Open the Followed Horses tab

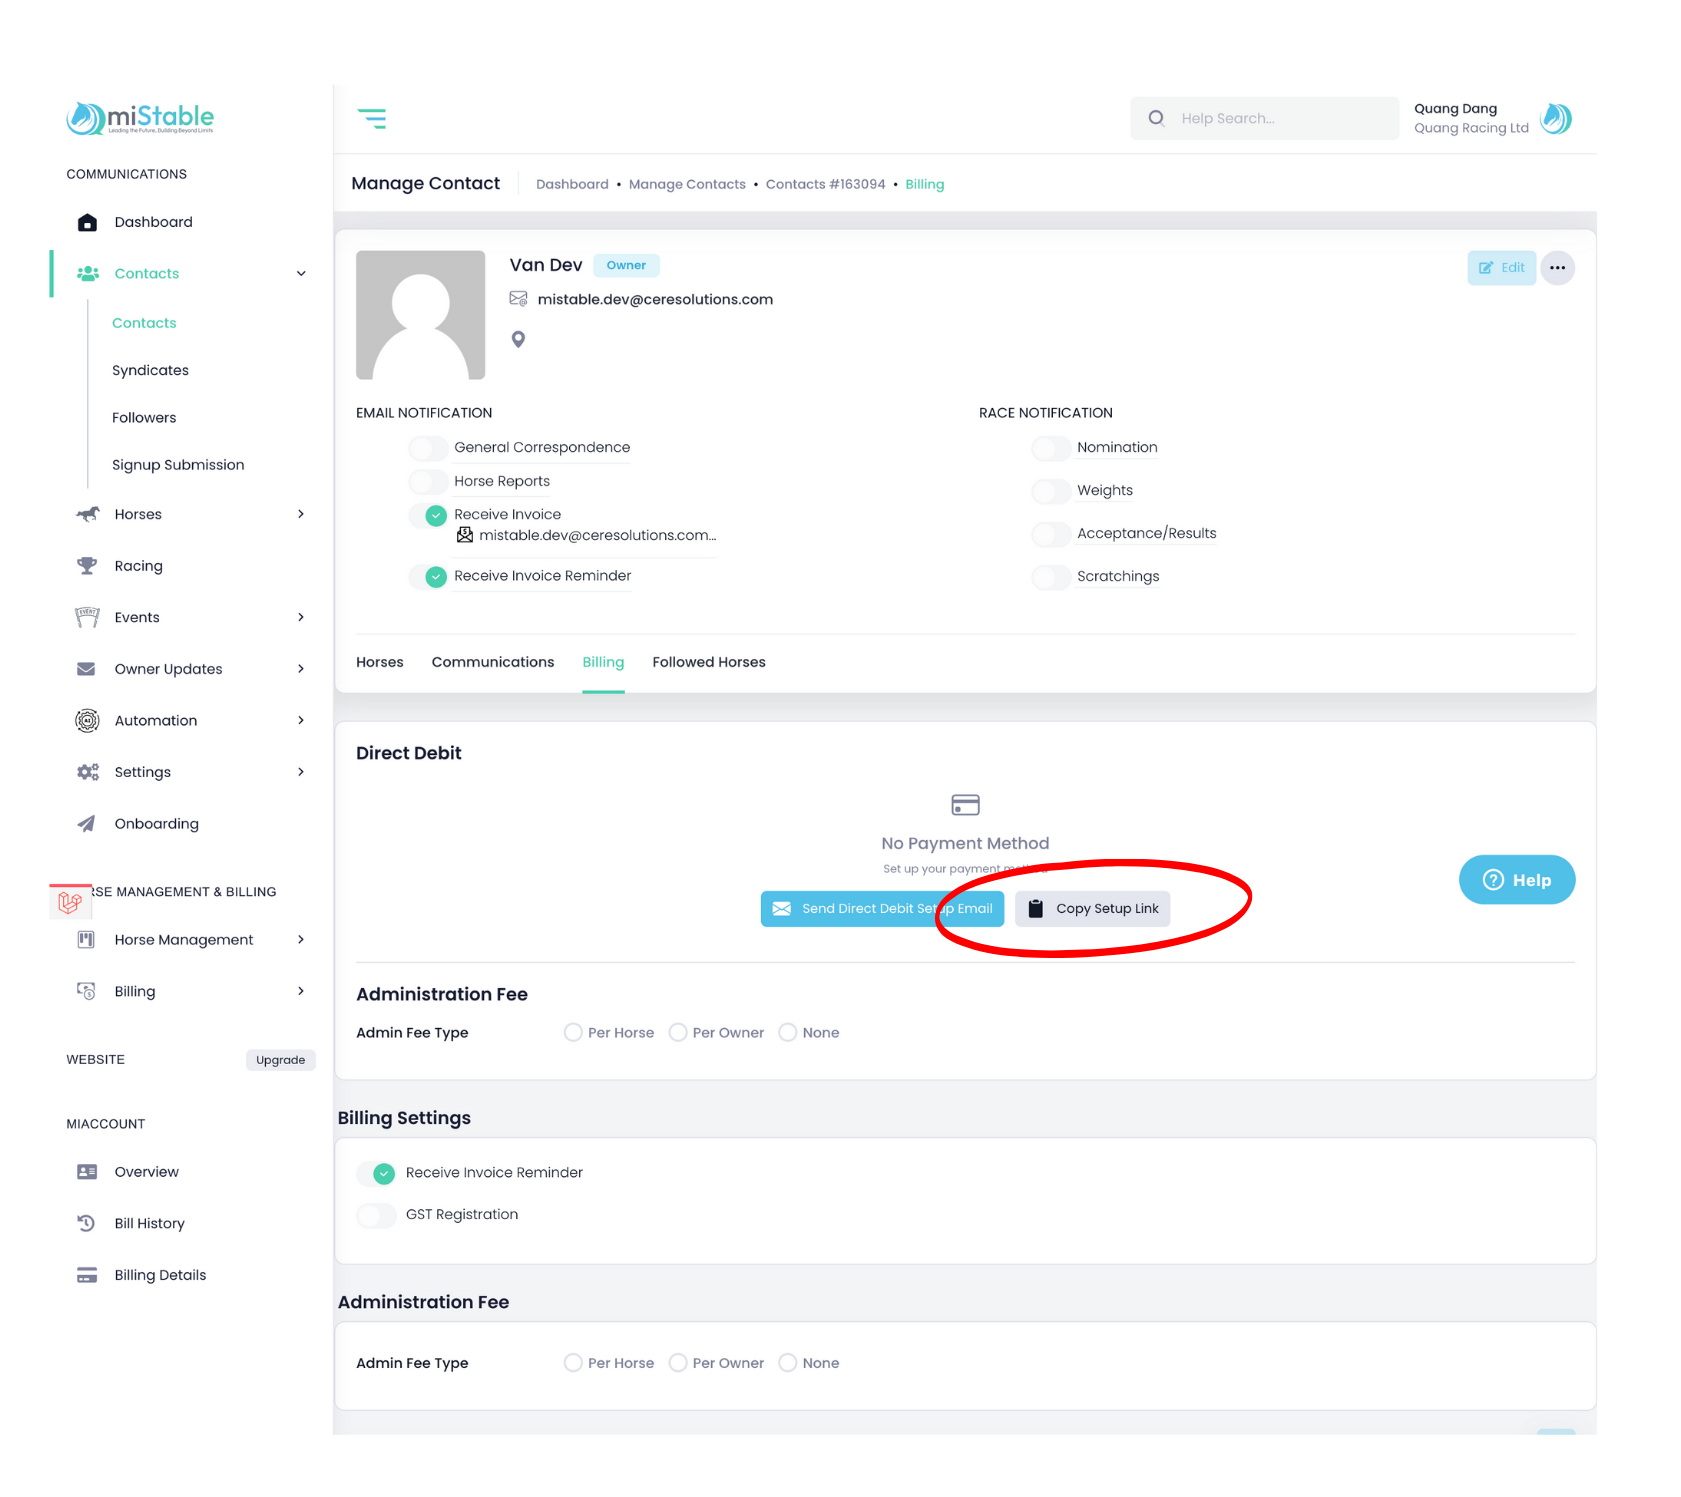click(x=708, y=662)
